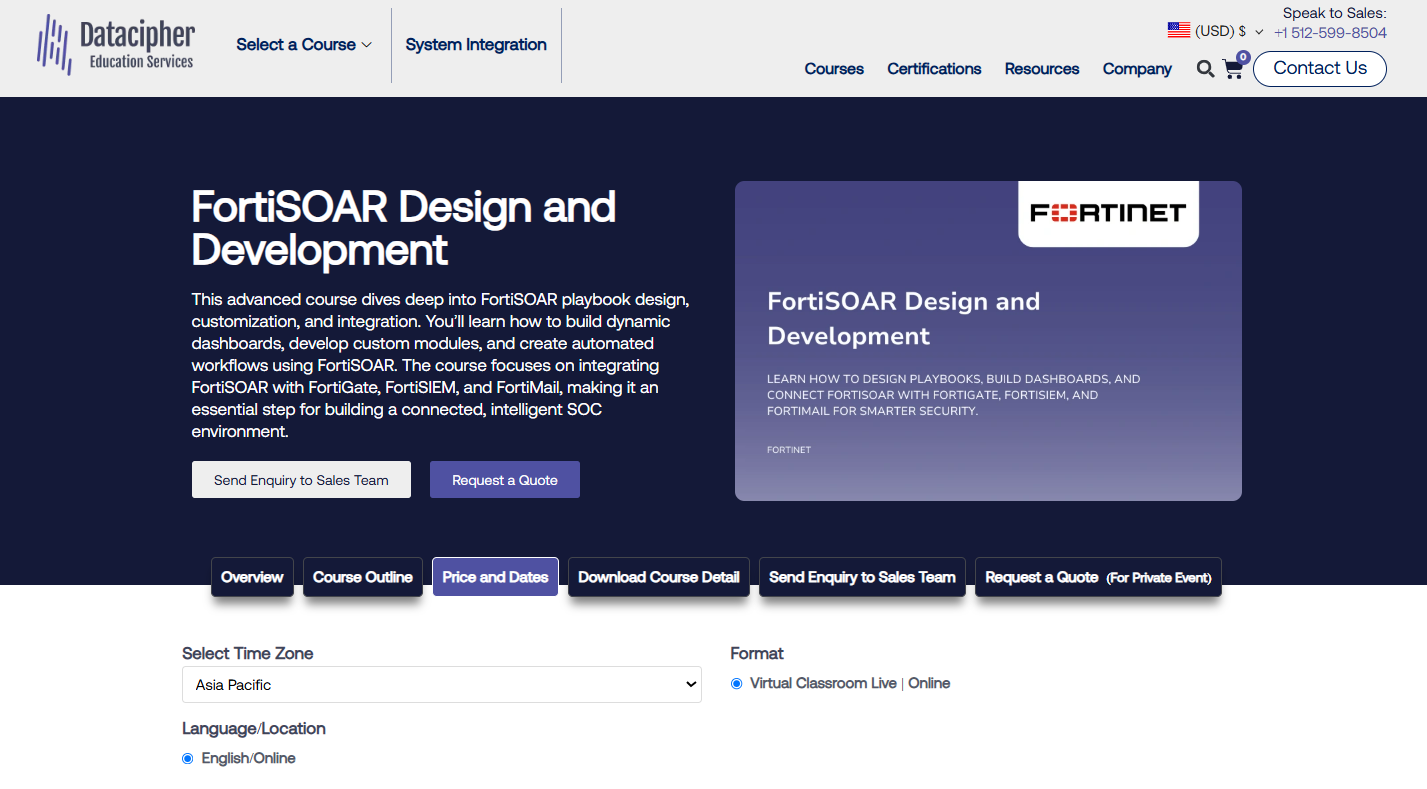Open the Select Time Zone combo box

coord(442,685)
